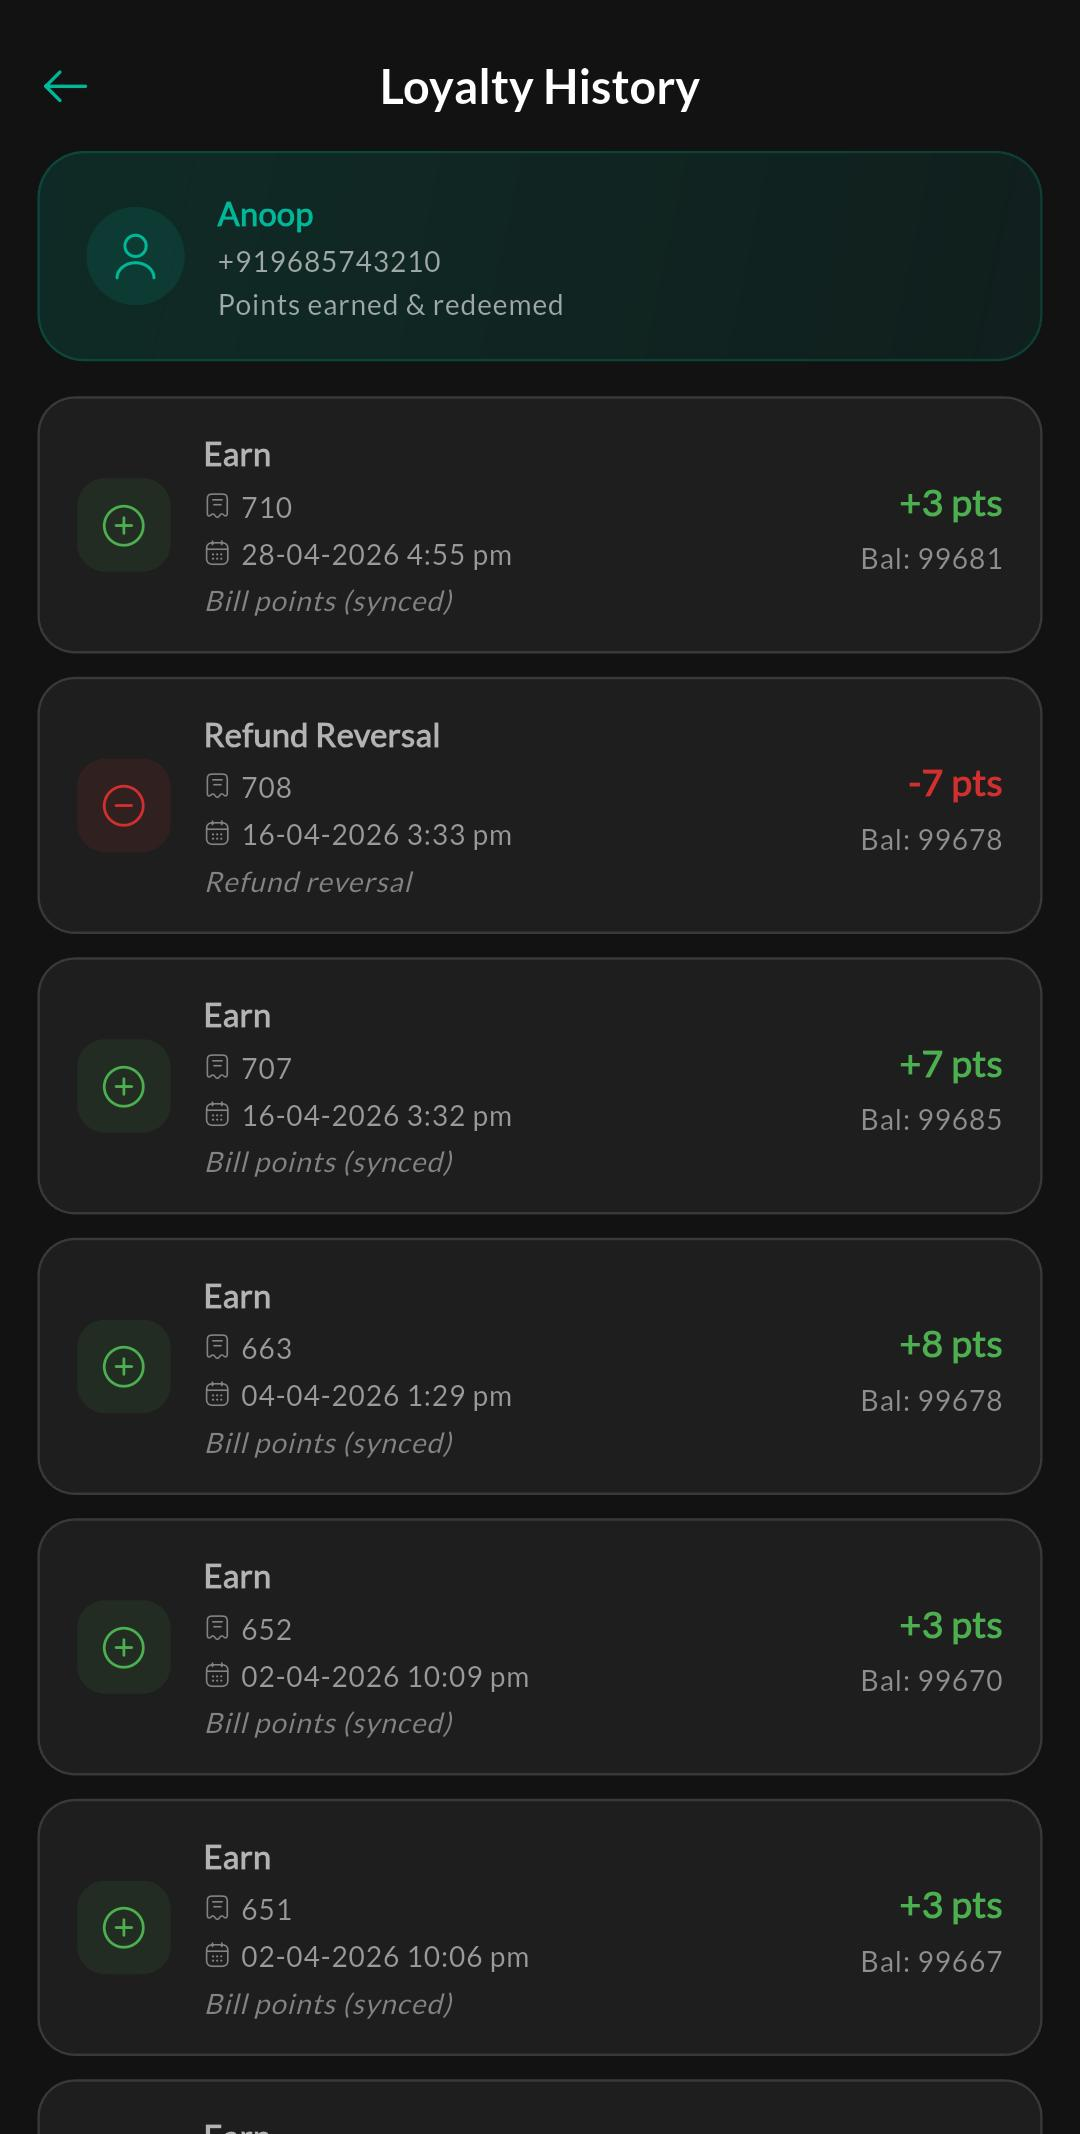Tap the partially visible Earn card at the bottom

click(540, 2107)
